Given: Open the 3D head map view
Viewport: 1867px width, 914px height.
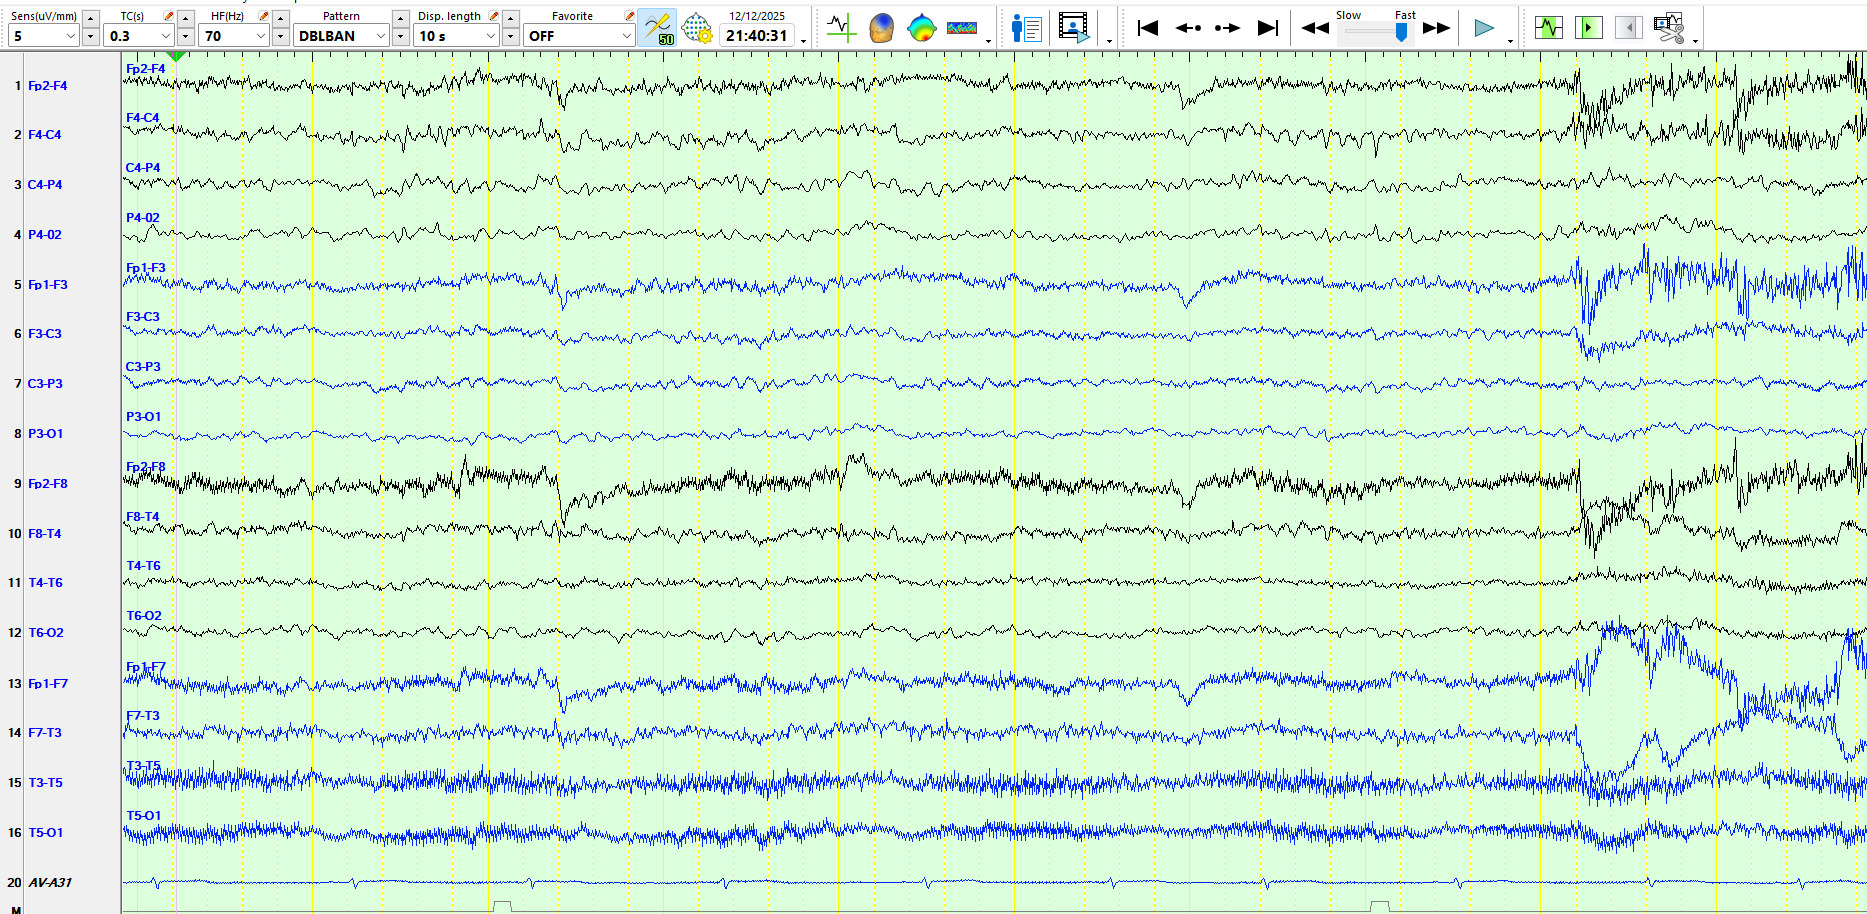Looking at the screenshot, I should (881, 28).
